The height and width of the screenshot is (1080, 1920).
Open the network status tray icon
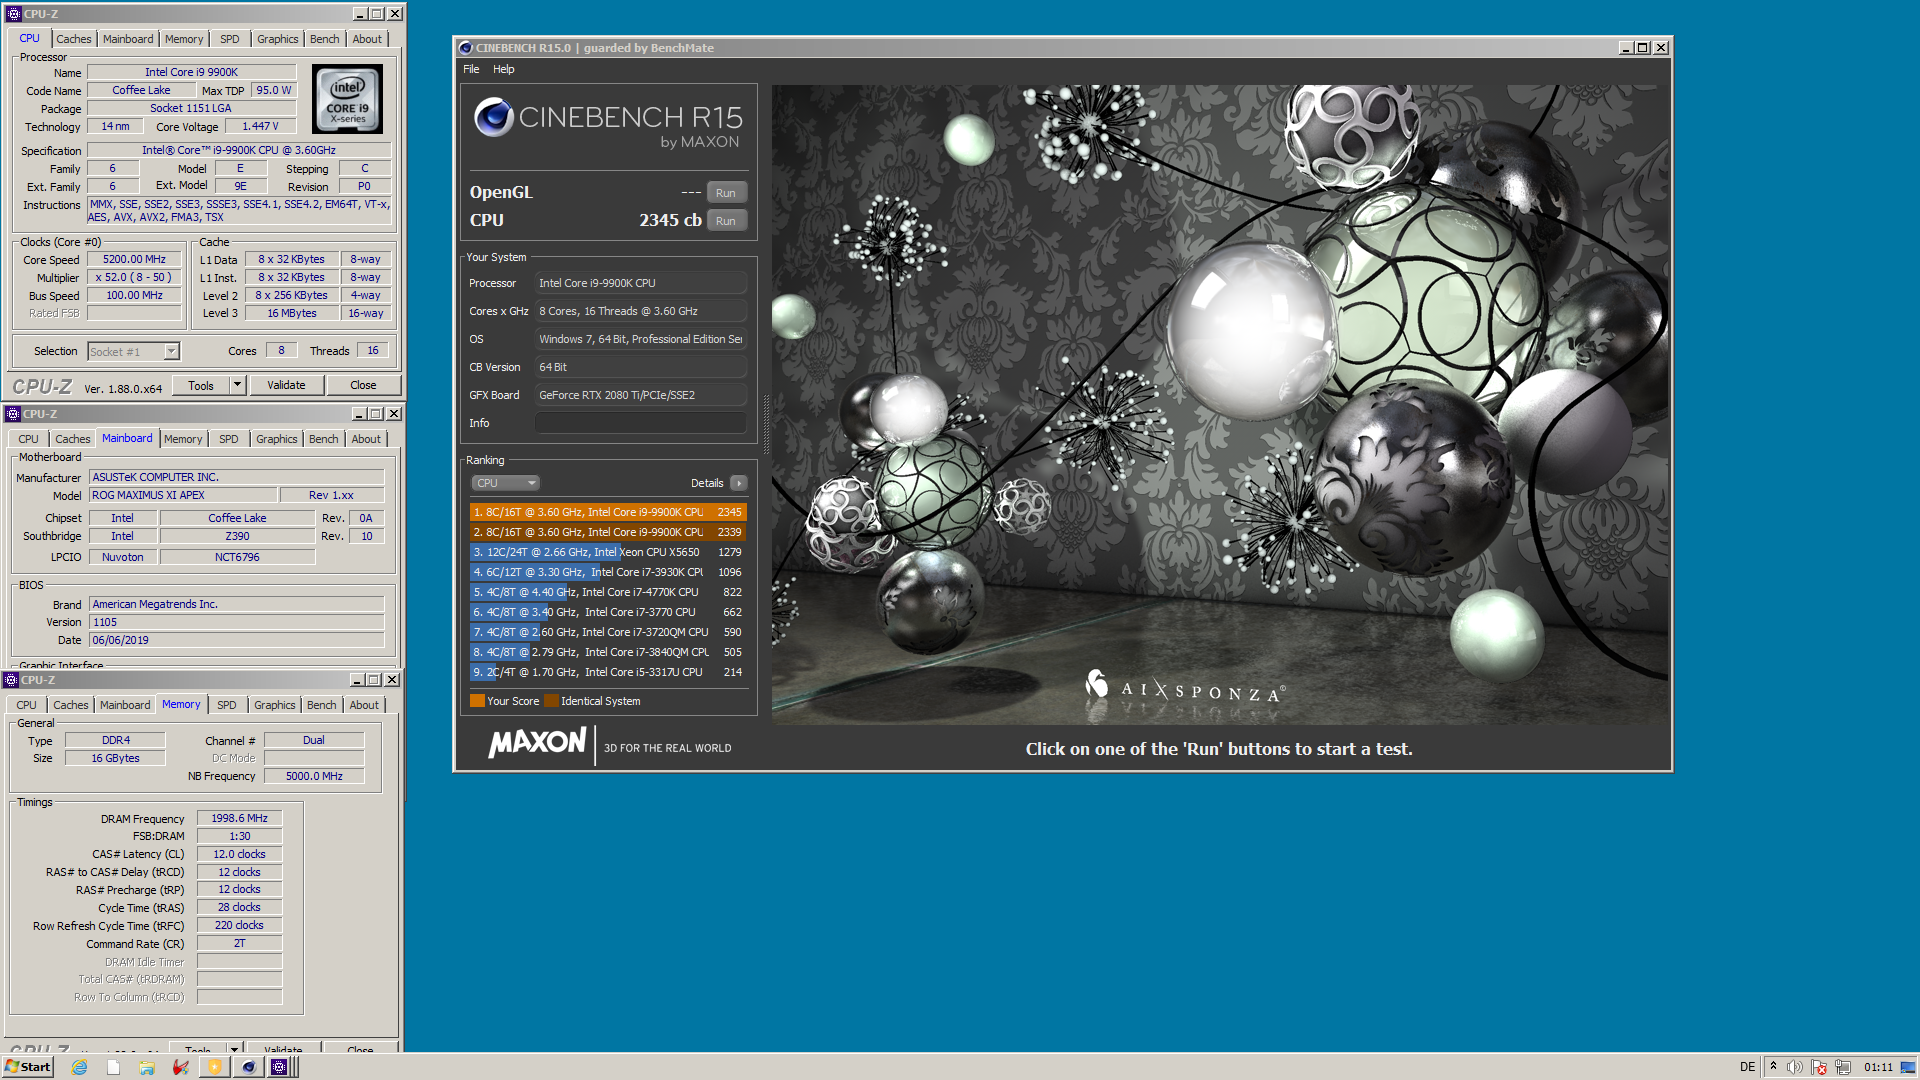[x=1843, y=1067]
